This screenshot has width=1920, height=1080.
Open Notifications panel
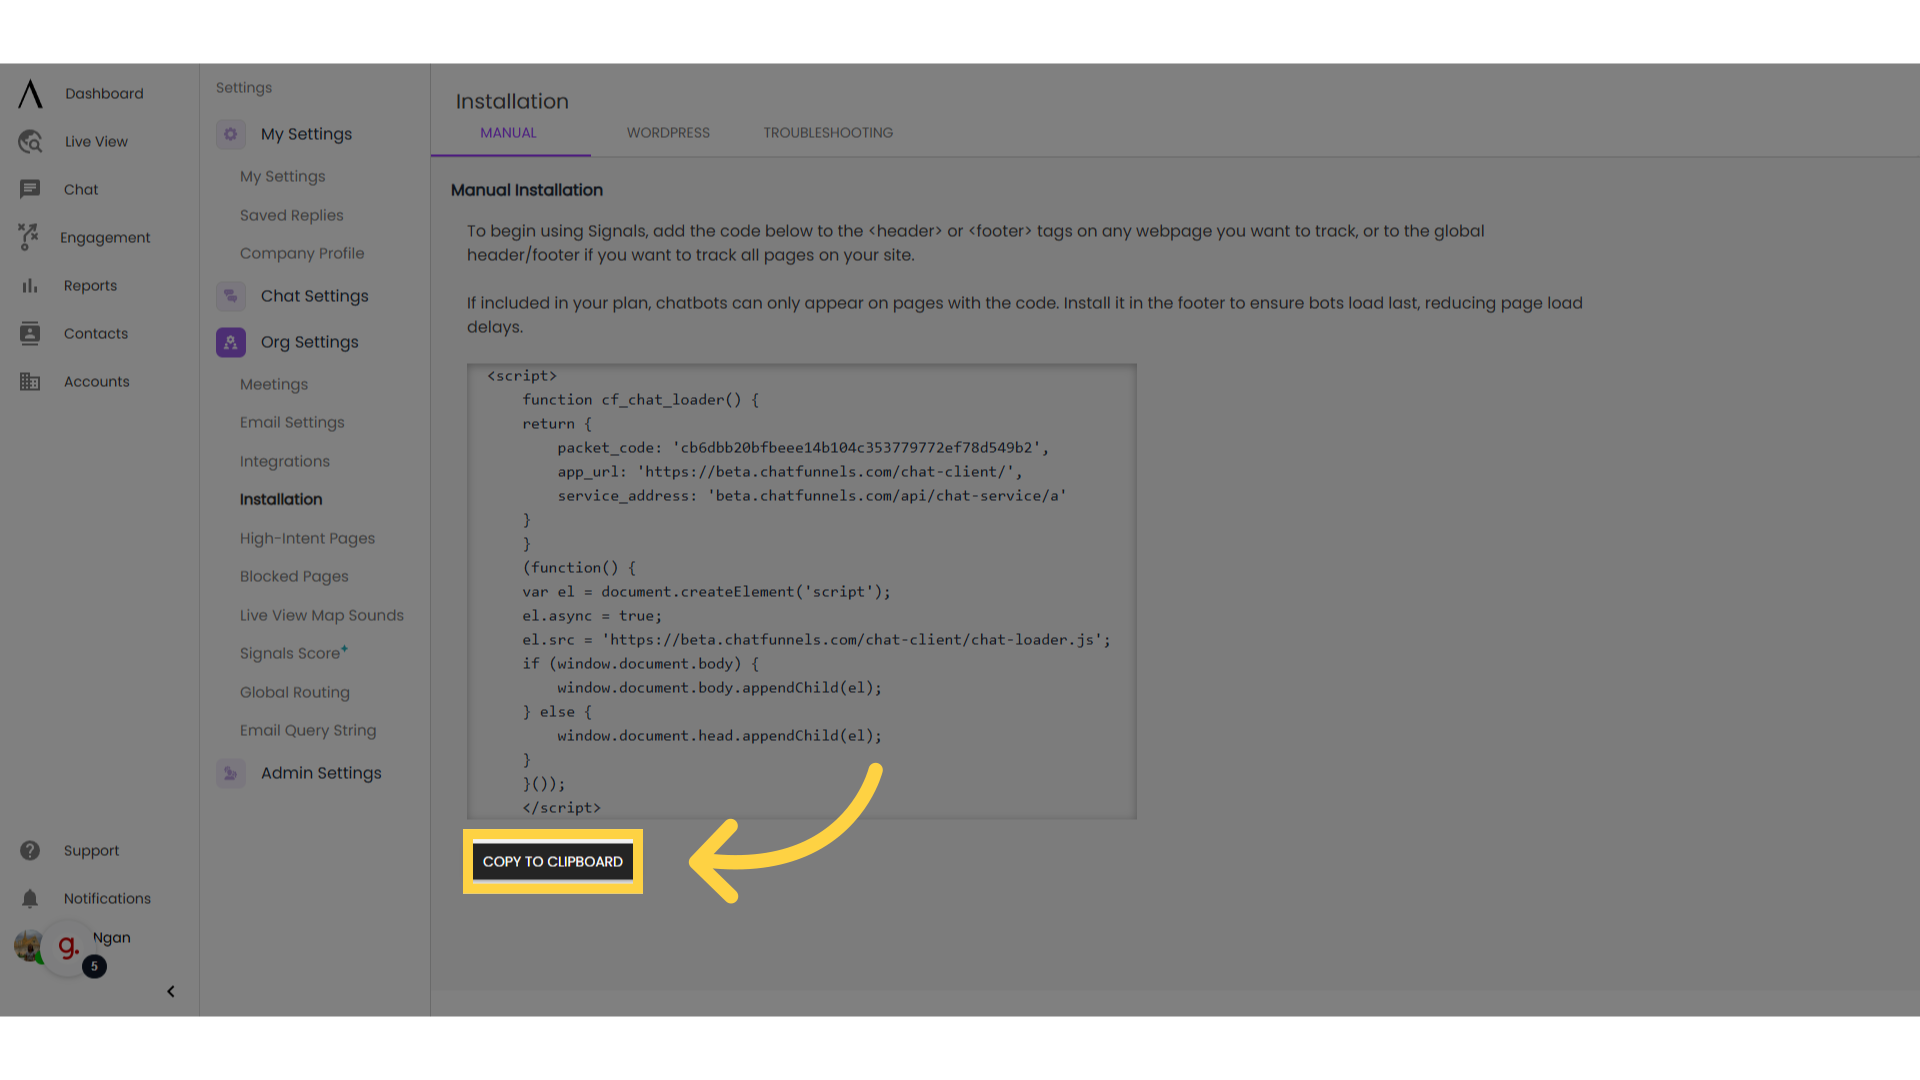pyautogui.click(x=107, y=898)
